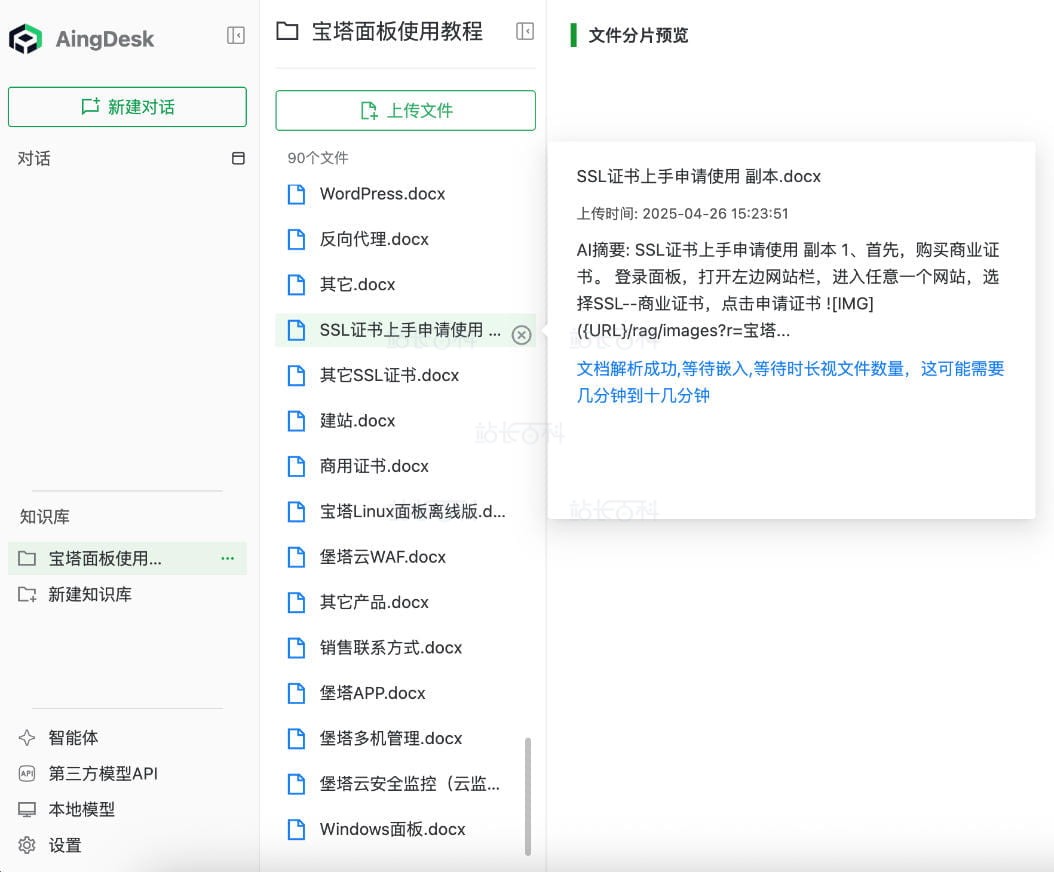Click the monitor icon beside 本地模型
Viewport: 1054px width, 872px height.
[x=27, y=809]
